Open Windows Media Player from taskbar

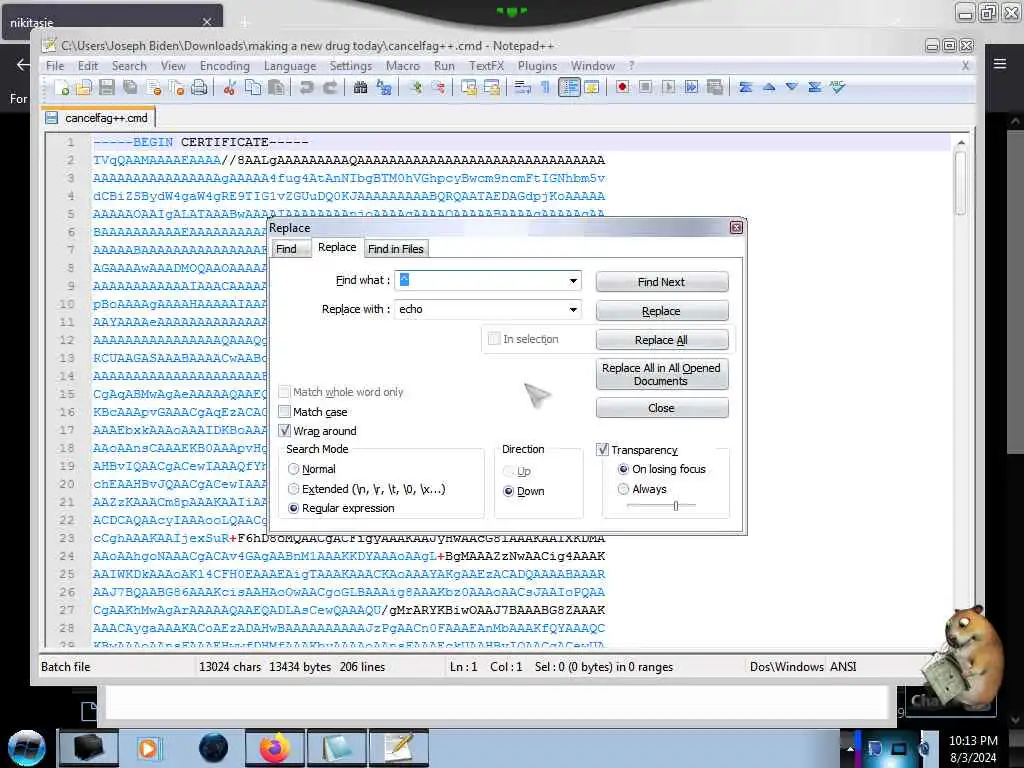(x=149, y=748)
